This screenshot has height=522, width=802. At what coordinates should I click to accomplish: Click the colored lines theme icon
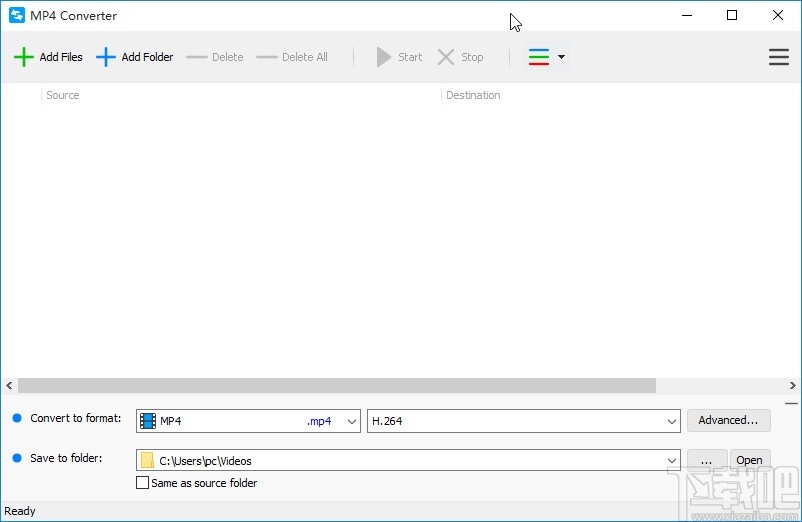(539, 57)
